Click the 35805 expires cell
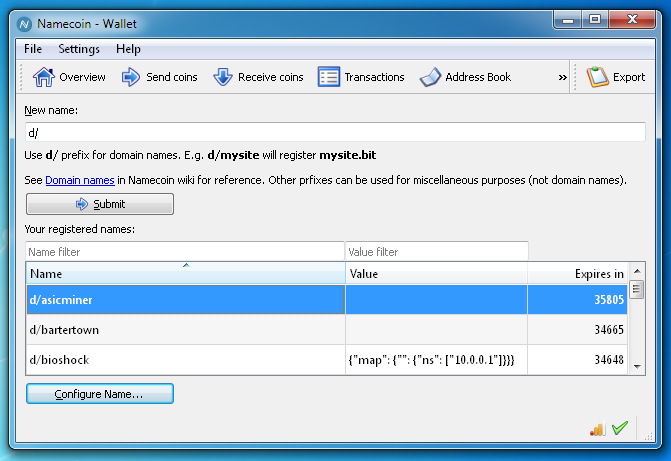This screenshot has width=671, height=461. point(577,300)
